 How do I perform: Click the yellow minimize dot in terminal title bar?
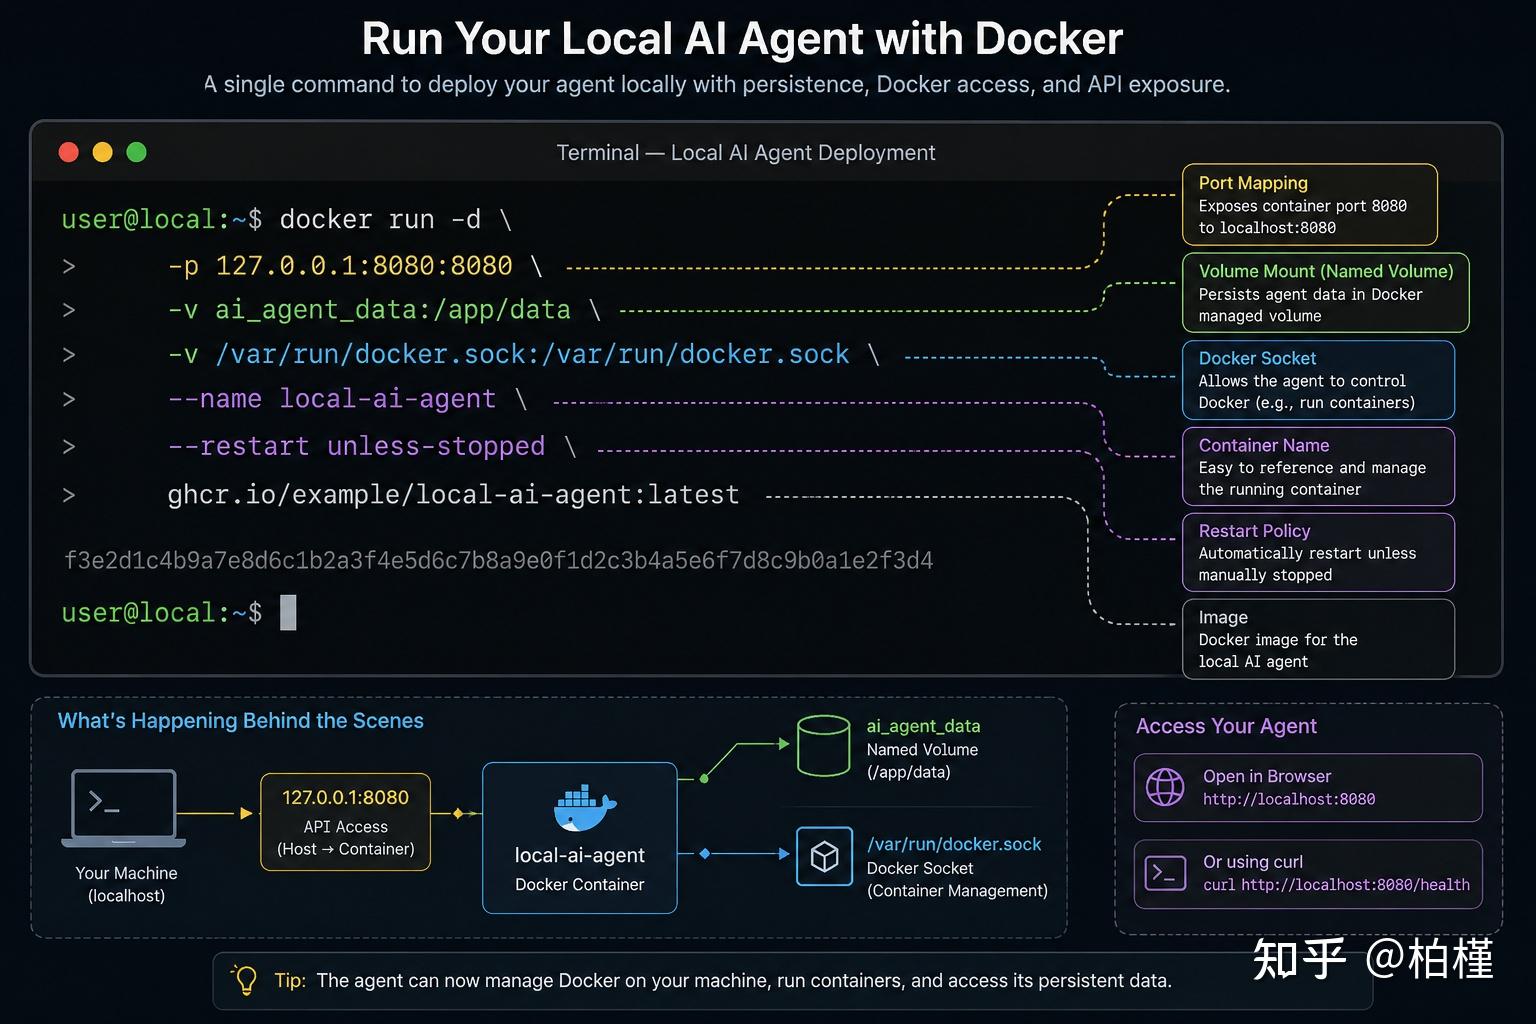[102, 152]
